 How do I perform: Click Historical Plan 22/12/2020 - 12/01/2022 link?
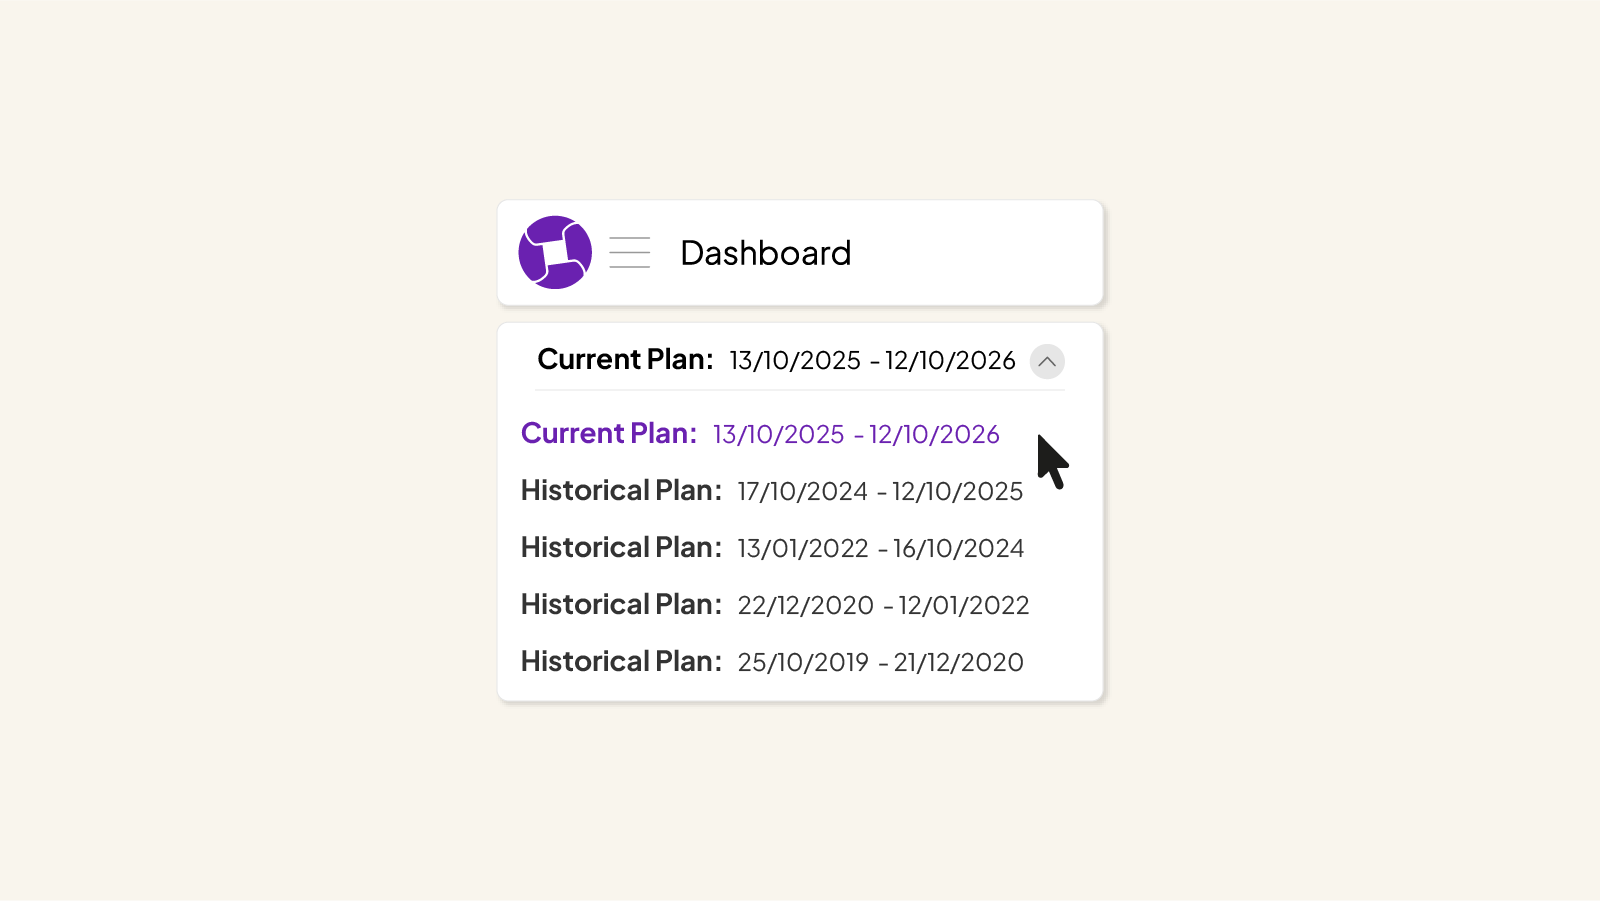tap(774, 604)
